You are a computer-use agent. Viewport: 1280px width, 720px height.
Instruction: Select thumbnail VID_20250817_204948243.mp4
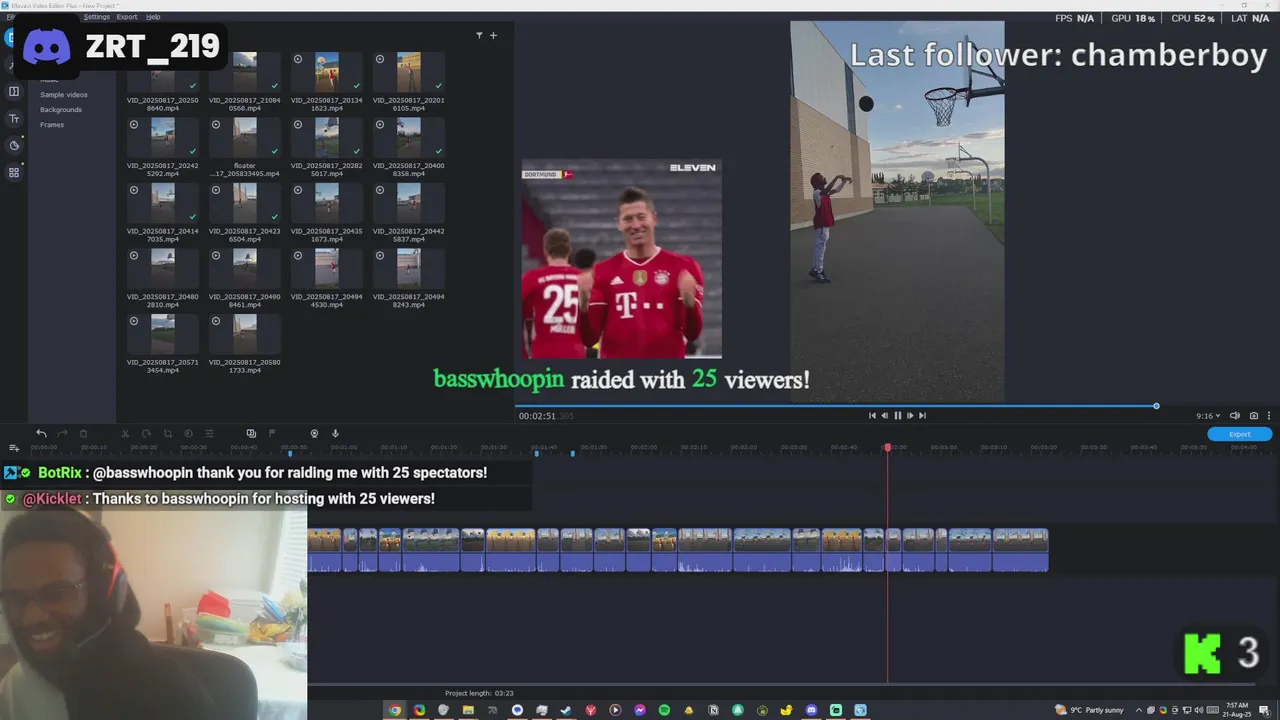[409, 268]
